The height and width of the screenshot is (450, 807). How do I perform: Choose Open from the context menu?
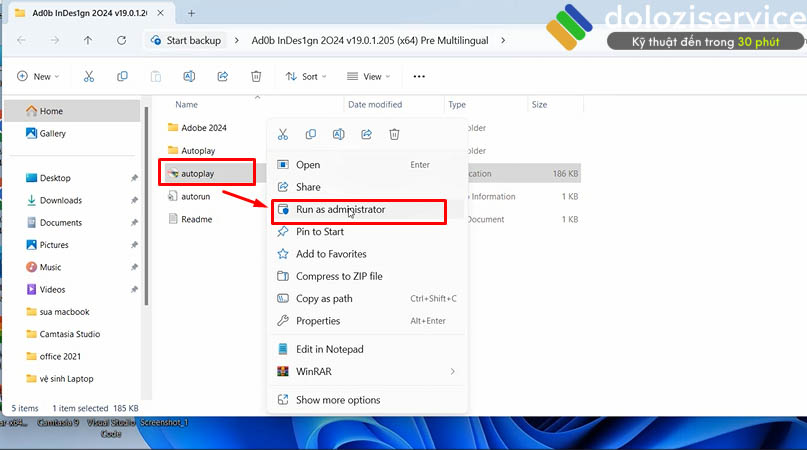tap(368, 165)
